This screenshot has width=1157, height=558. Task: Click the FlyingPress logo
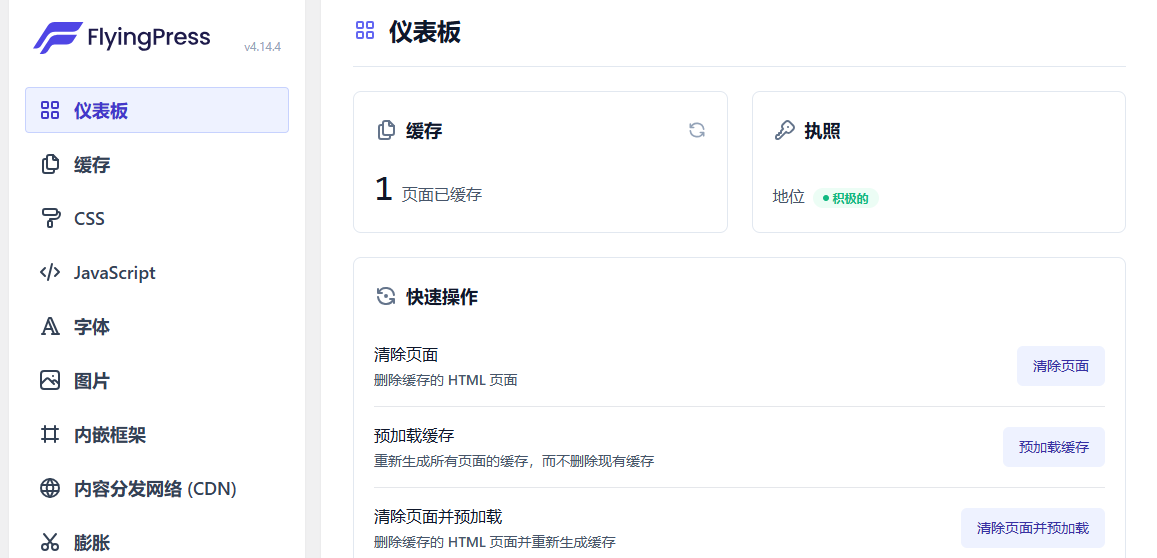click(121, 38)
